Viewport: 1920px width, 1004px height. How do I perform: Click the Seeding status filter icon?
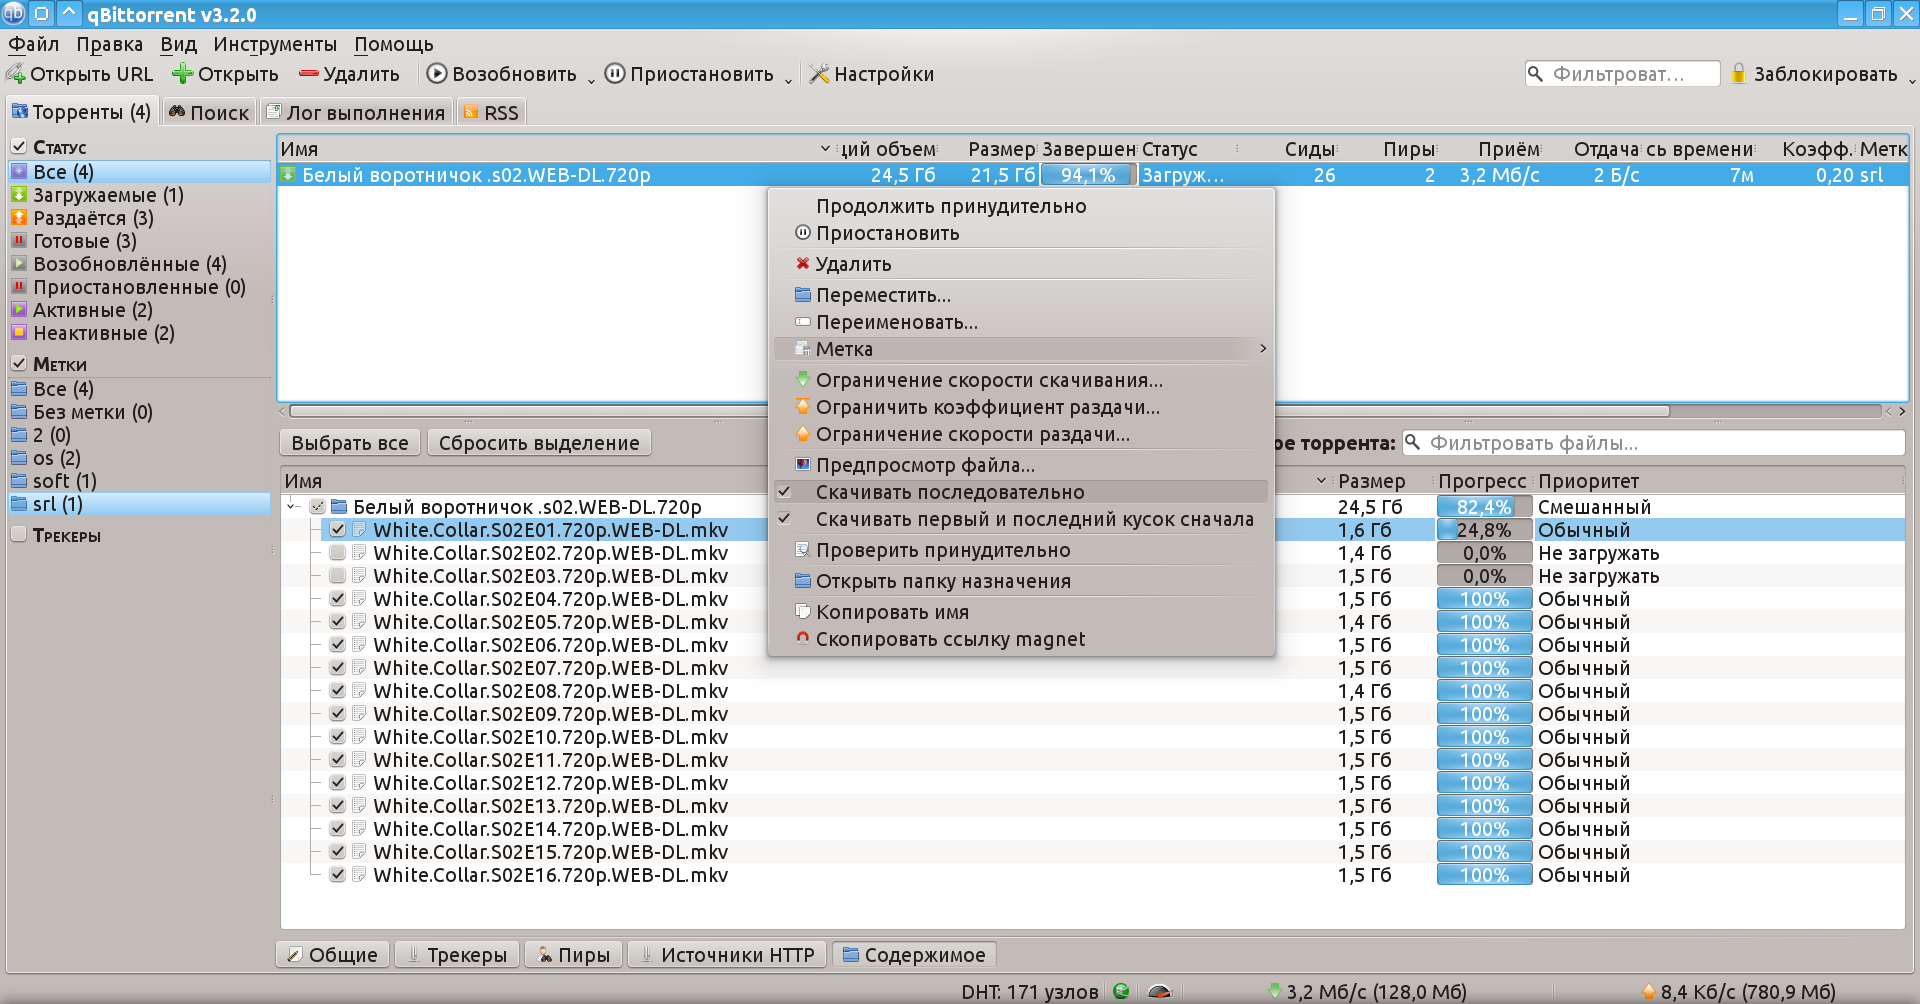[19, 218]
